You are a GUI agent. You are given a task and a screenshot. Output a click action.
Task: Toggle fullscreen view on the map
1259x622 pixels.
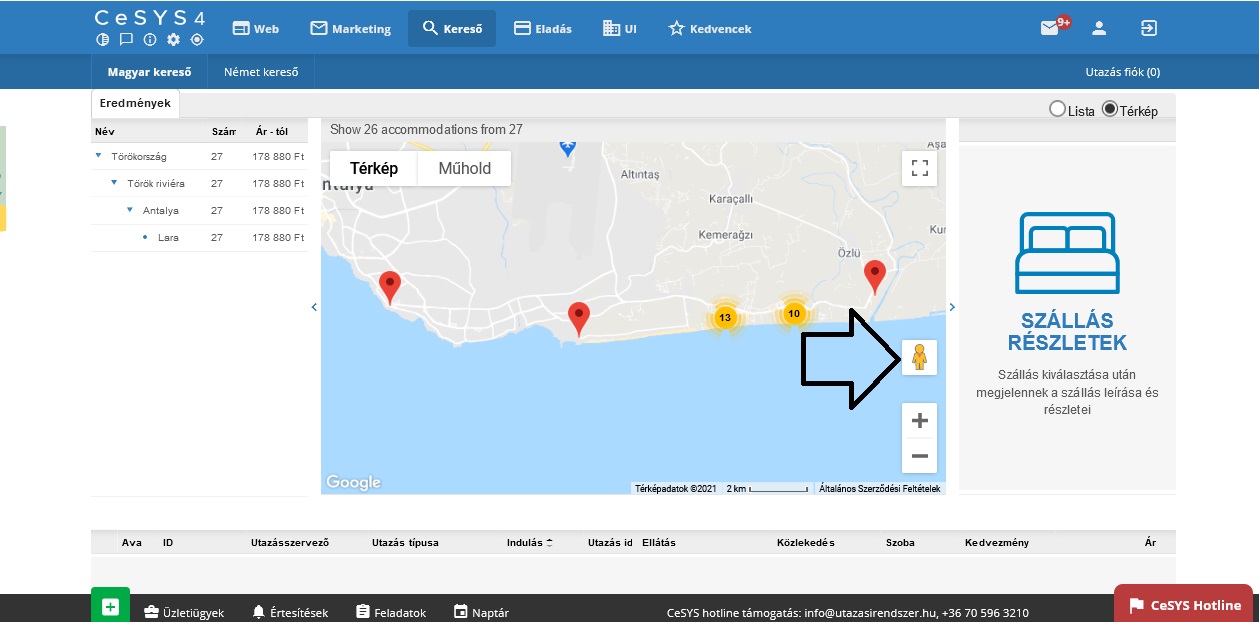pyautogui.click(x=919, y=168)
